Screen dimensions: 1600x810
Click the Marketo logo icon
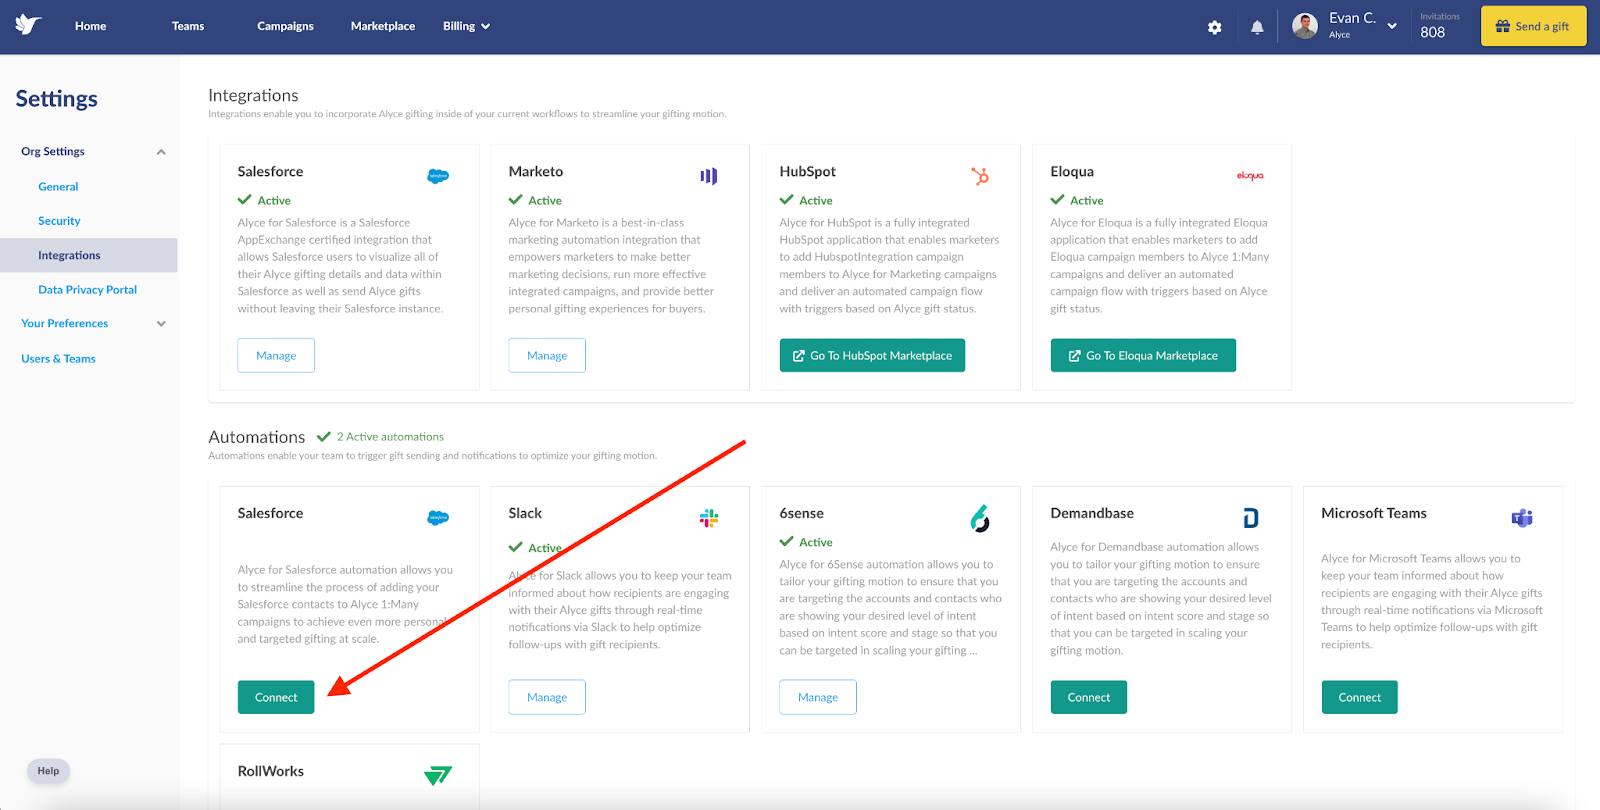tap(709, 176)
